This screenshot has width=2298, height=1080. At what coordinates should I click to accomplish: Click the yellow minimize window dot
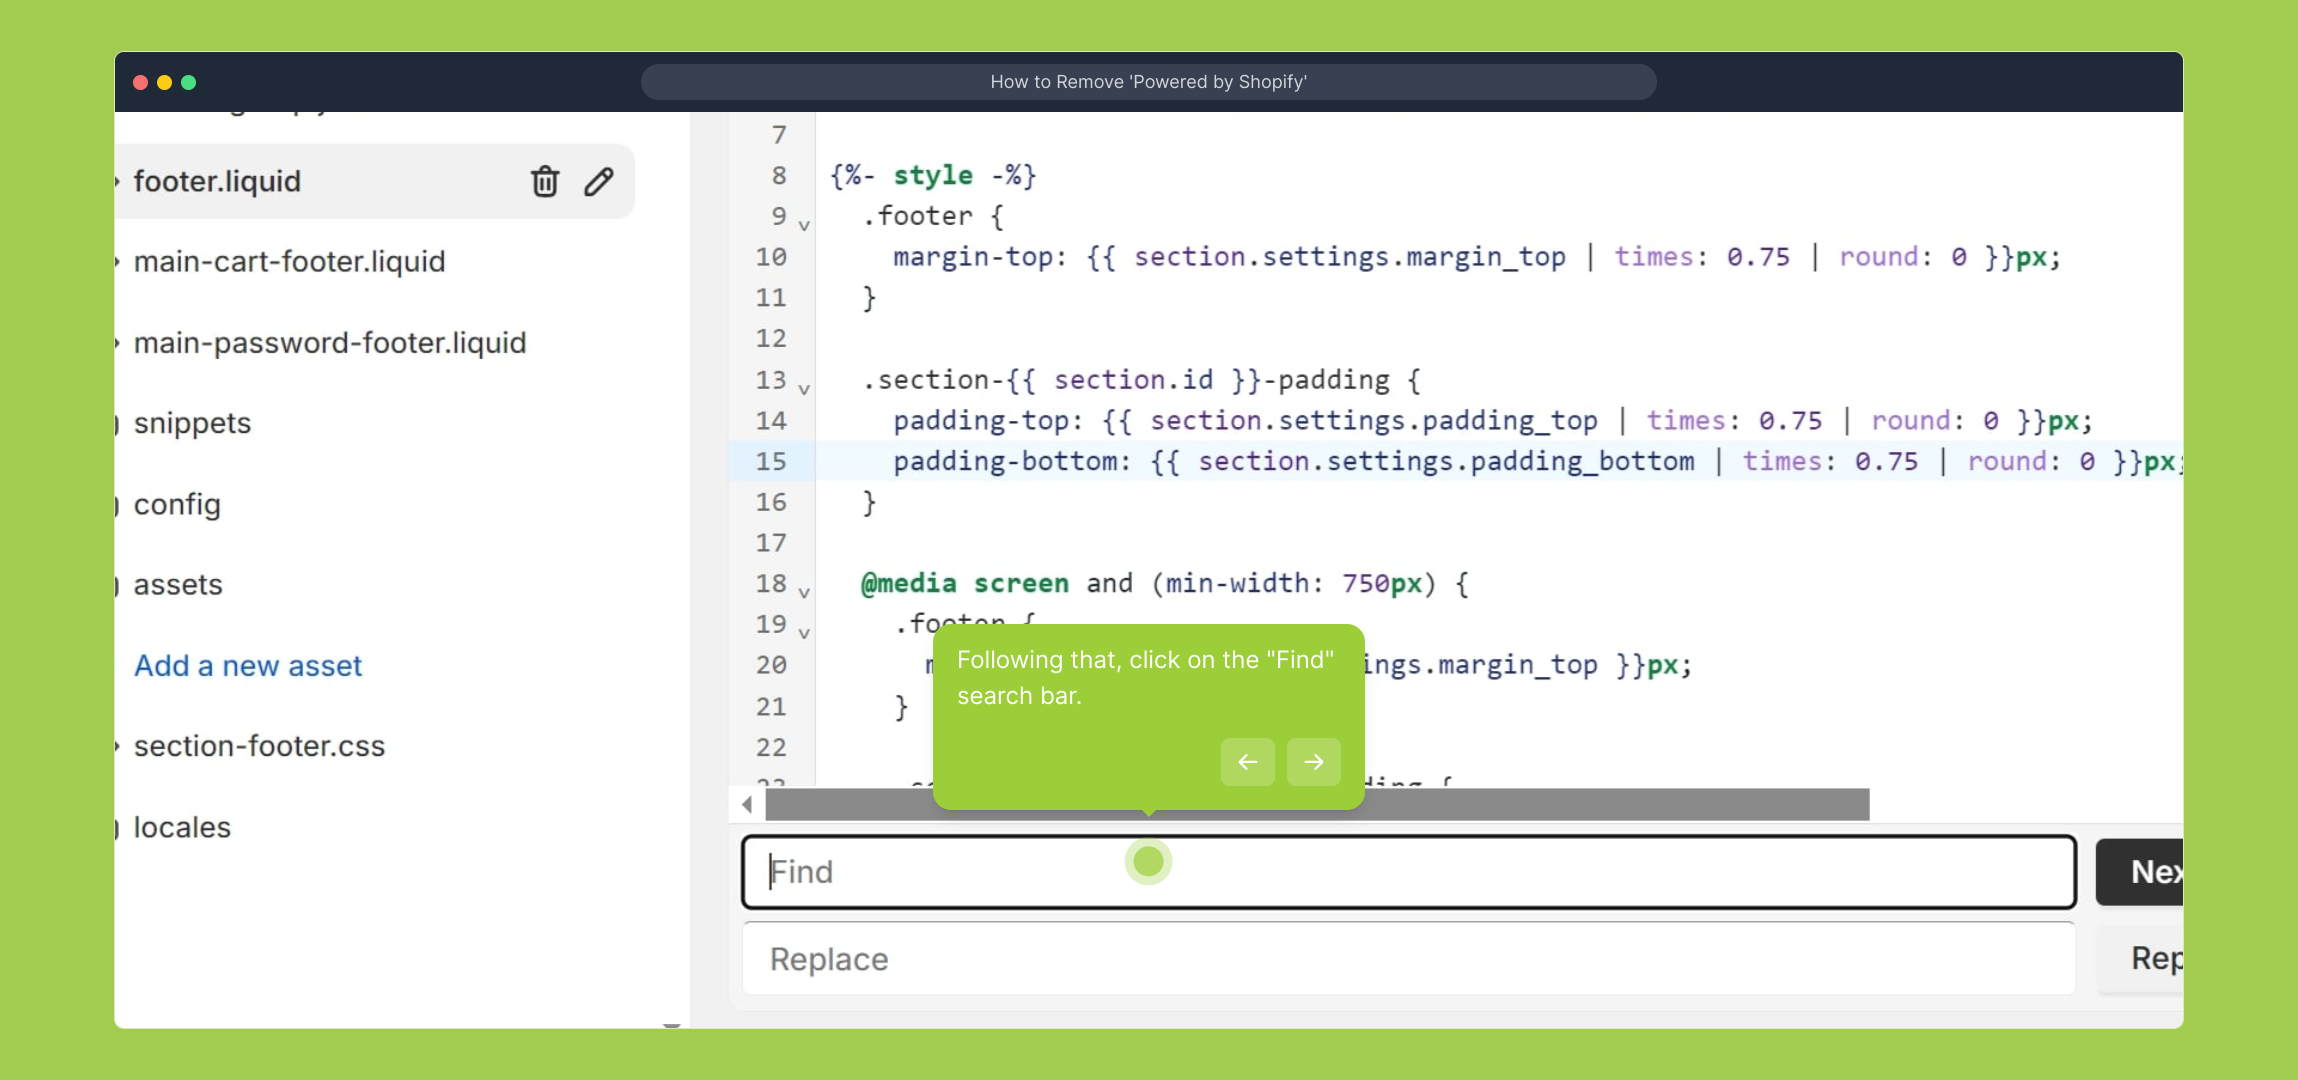click(x=165, y=82)
